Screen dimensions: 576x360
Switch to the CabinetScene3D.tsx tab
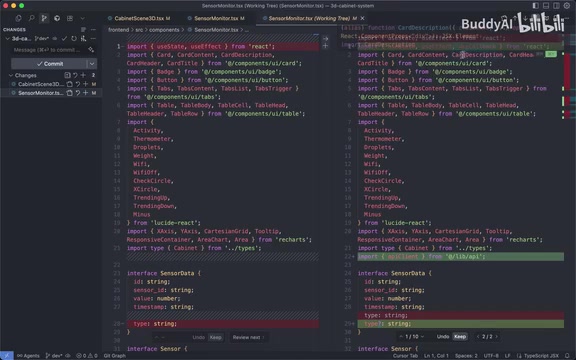point(139,18)
